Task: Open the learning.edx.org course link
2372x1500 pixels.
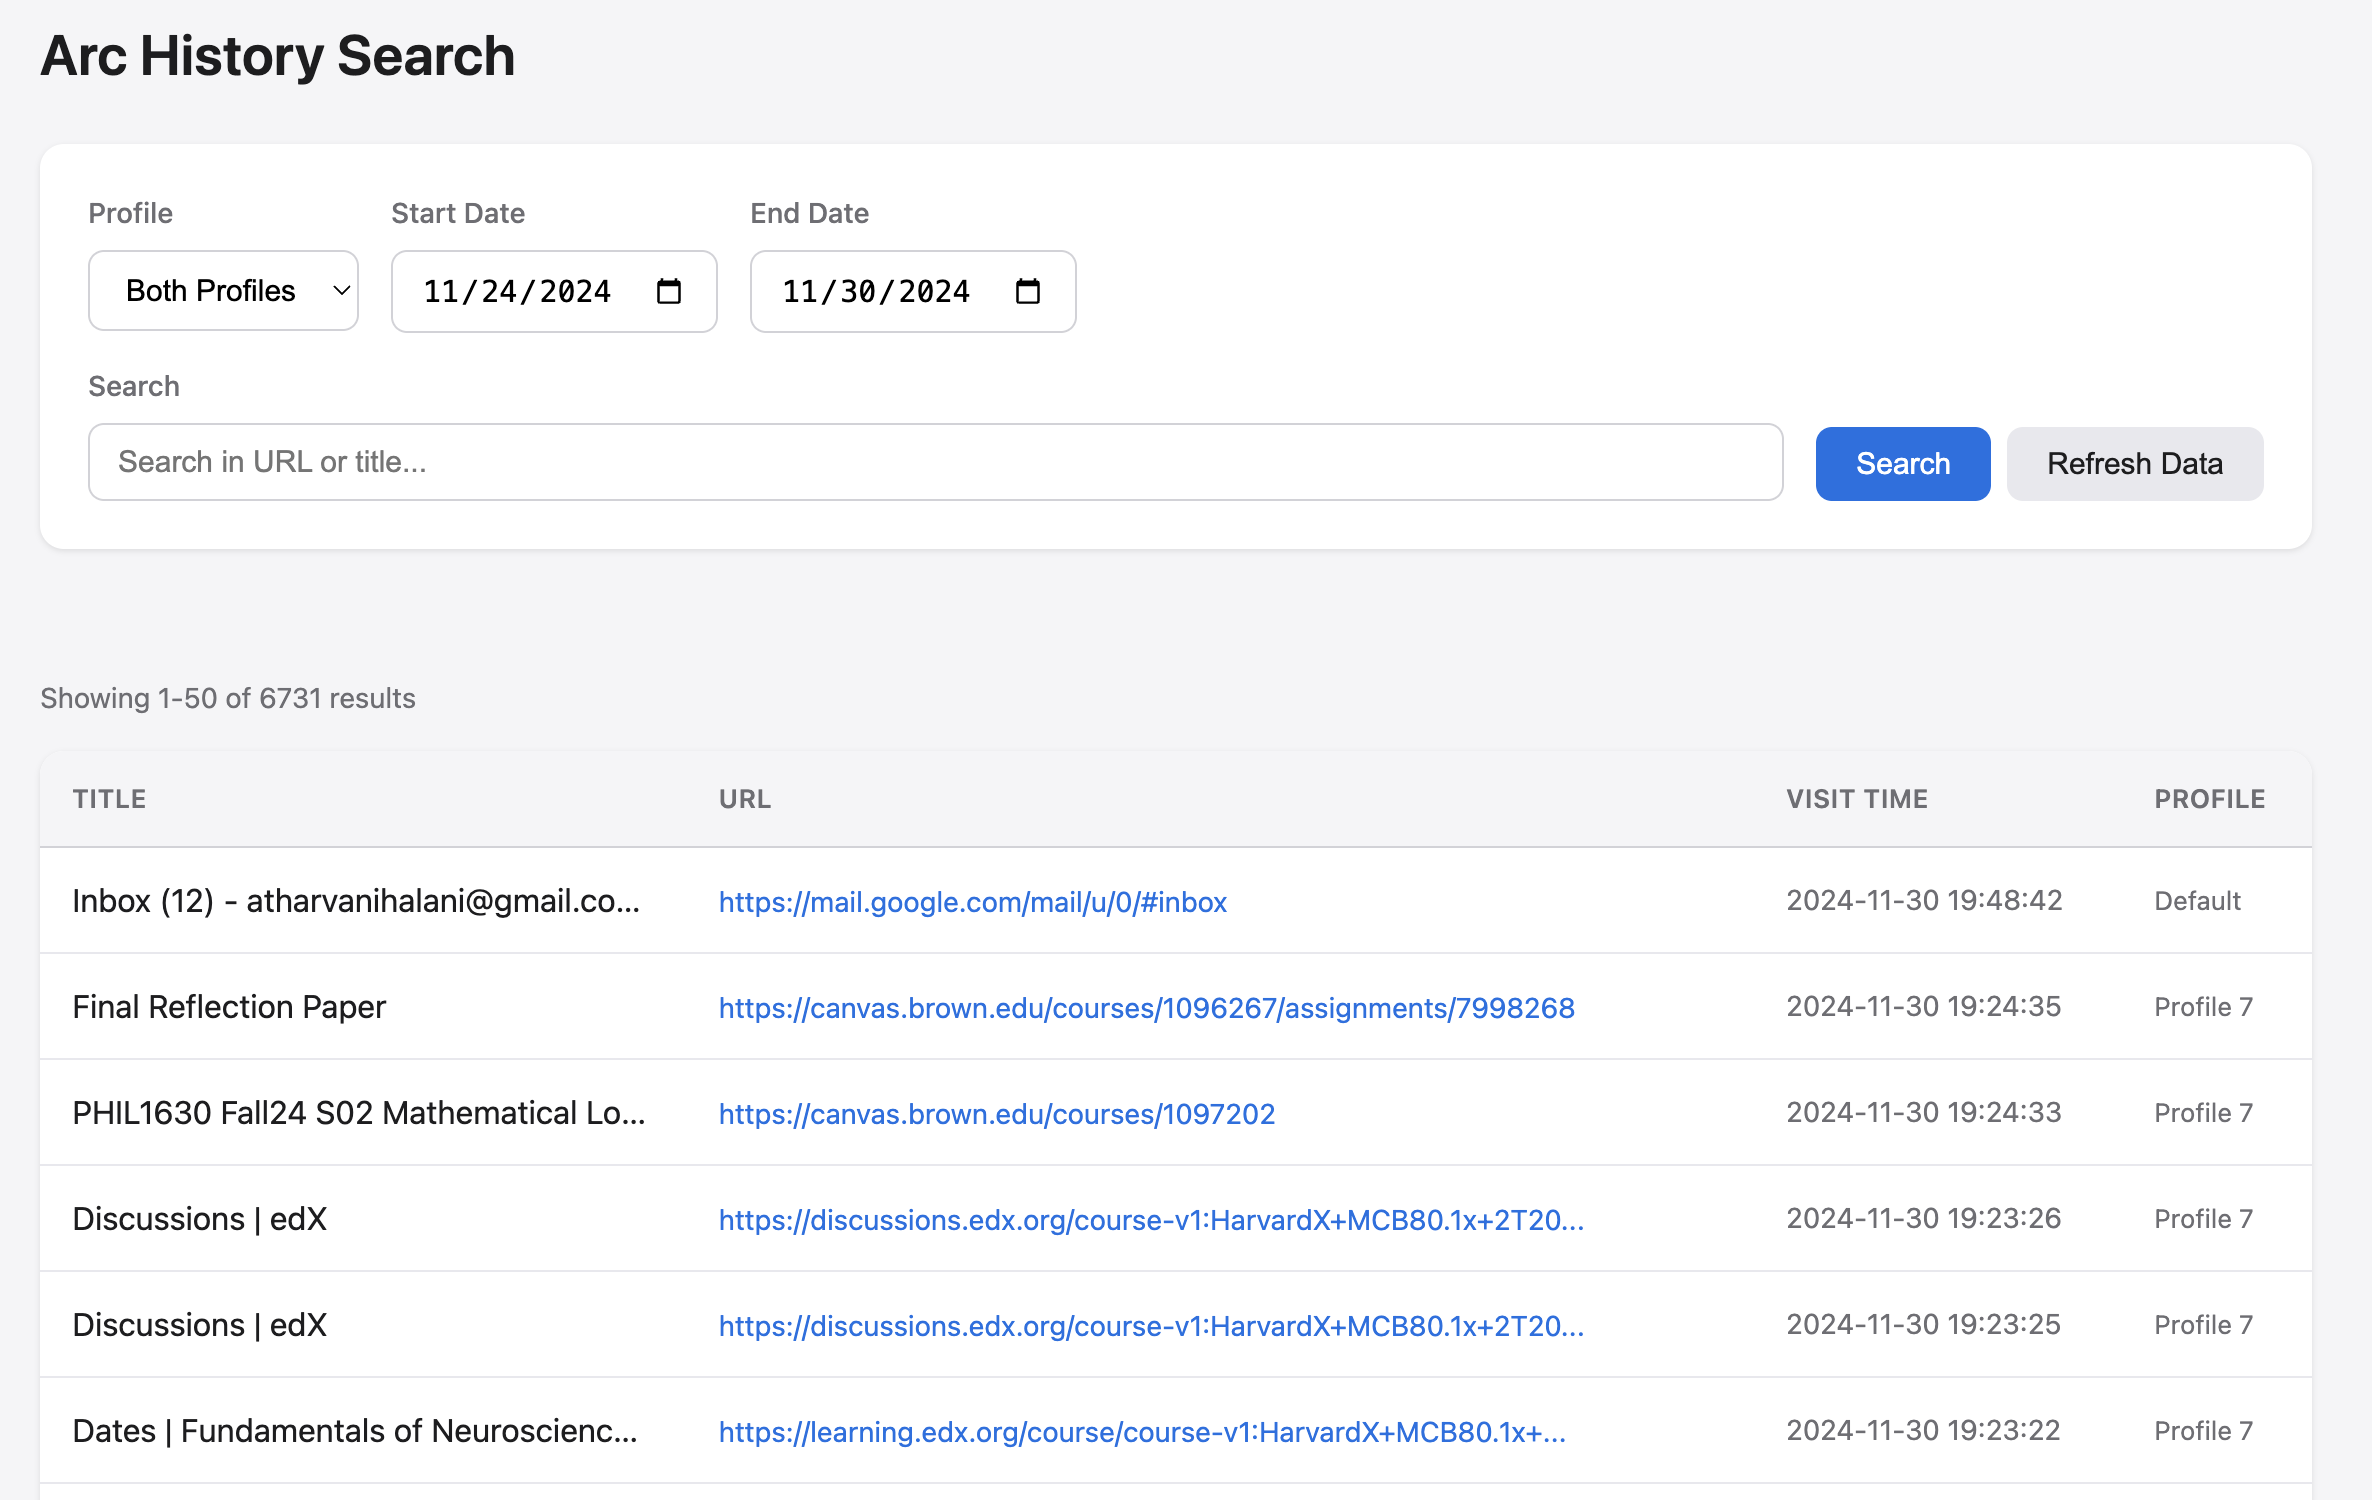Action: (x=1141, y=1431)
